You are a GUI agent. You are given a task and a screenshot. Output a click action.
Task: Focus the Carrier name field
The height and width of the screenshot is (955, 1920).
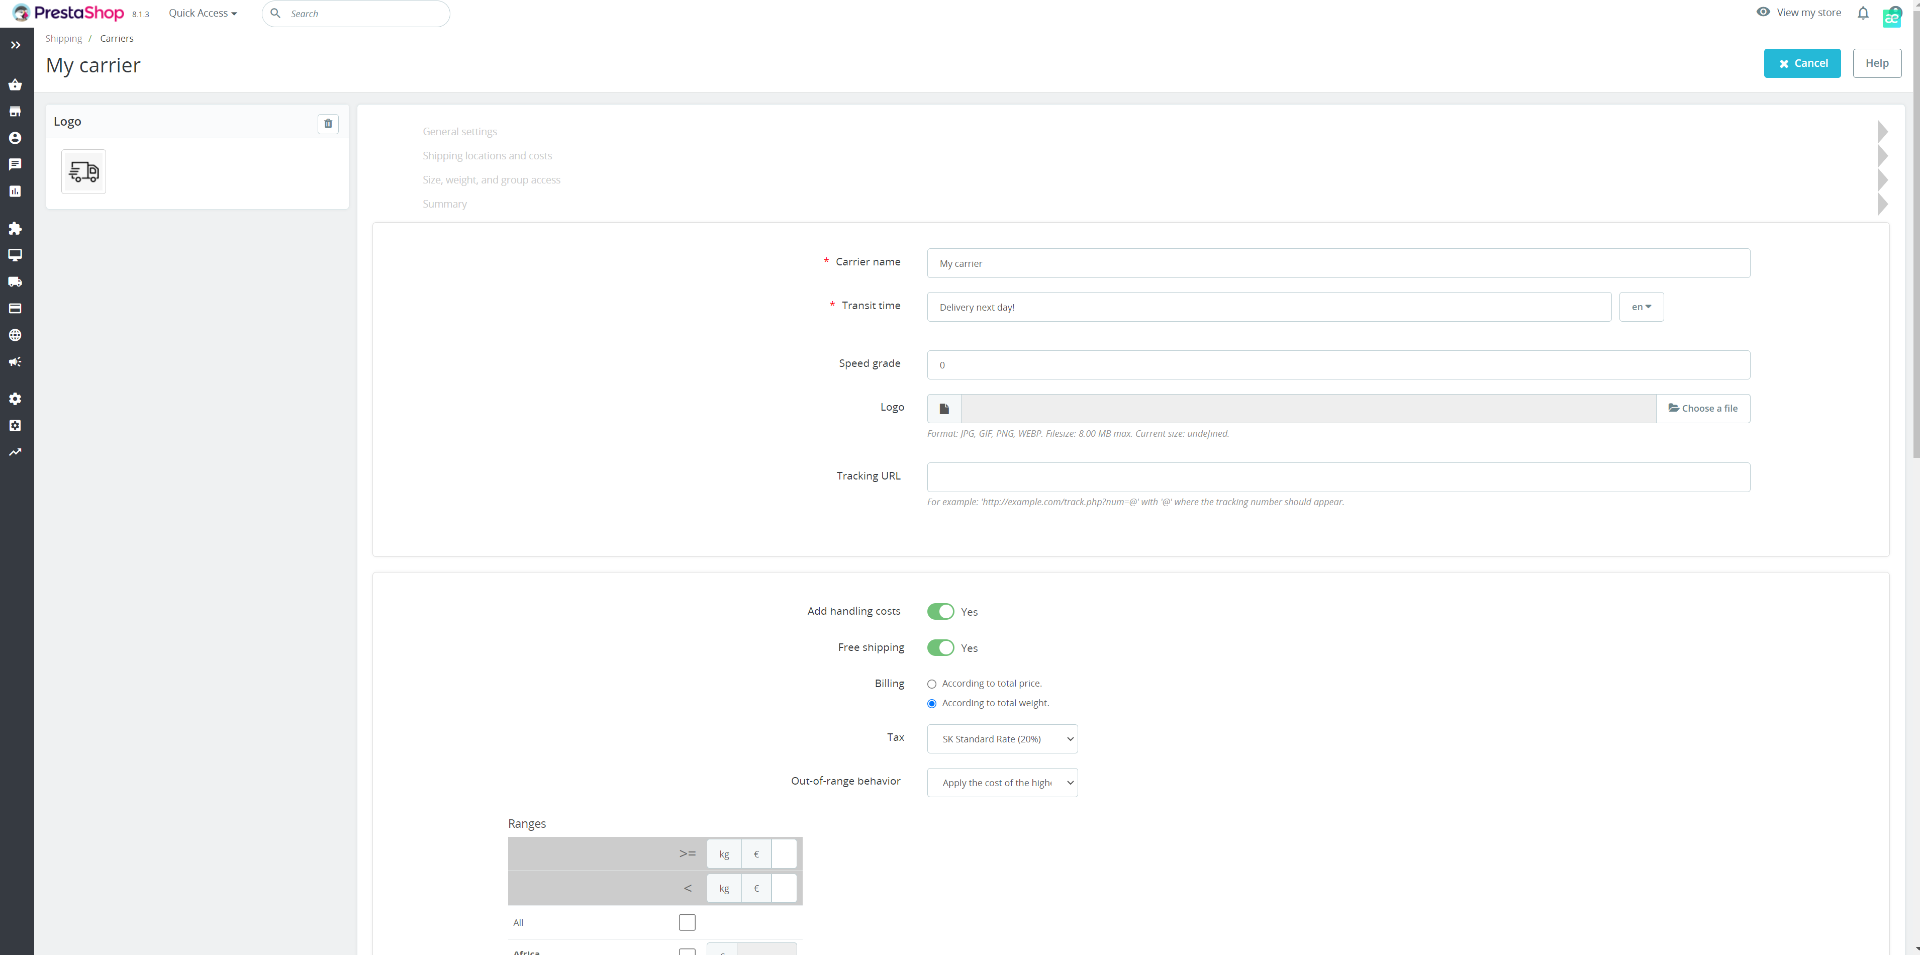(1338, 263)
